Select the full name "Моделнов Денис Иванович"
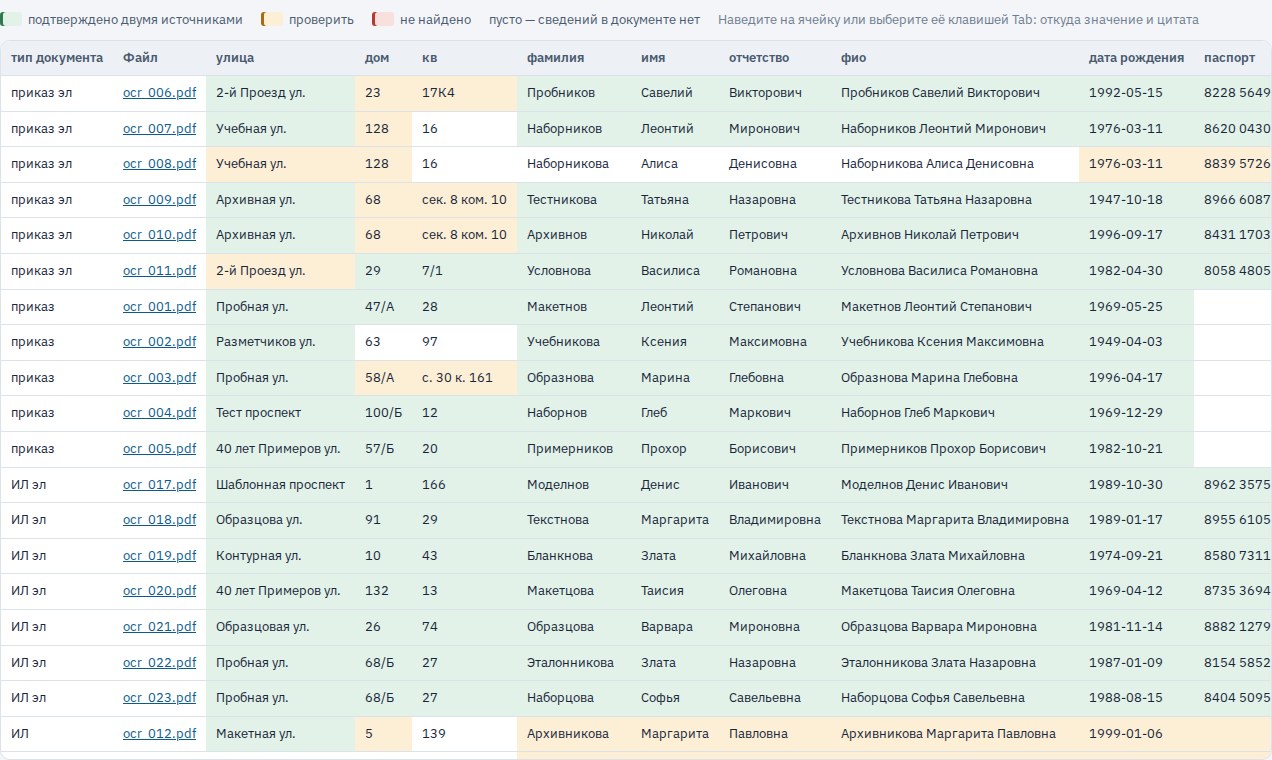1272x760 pixels. tap(955, 485)
